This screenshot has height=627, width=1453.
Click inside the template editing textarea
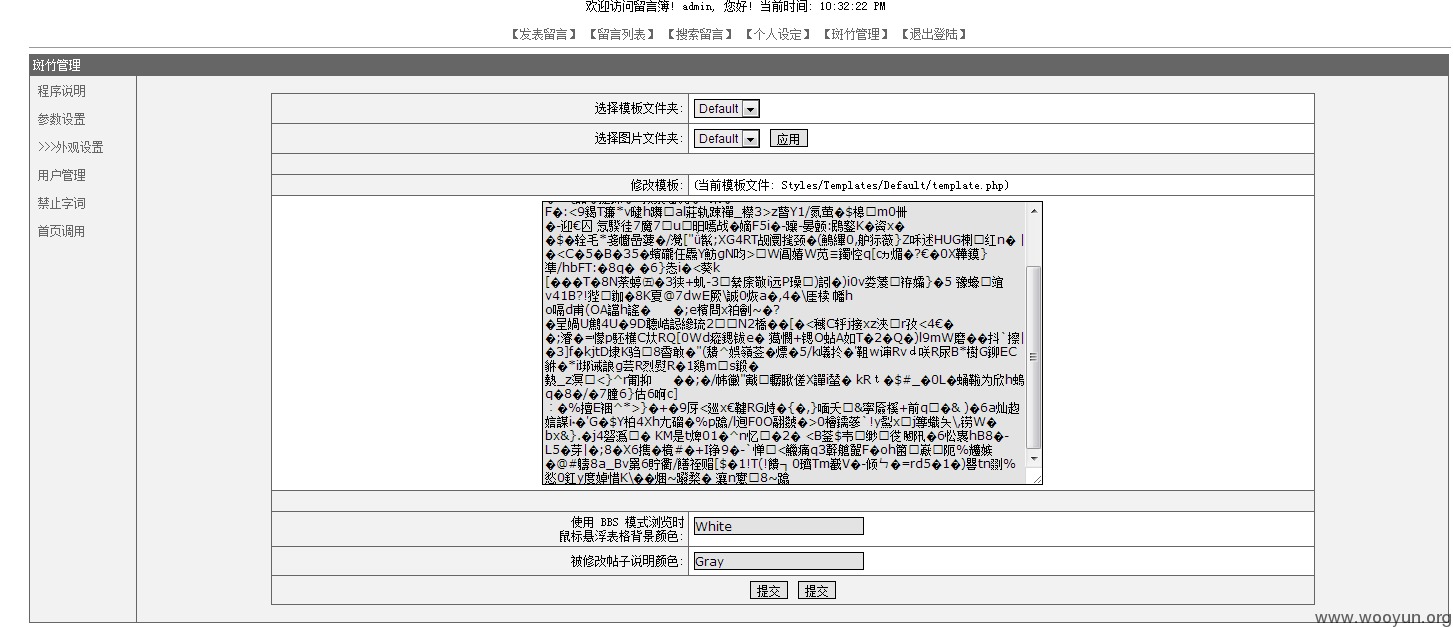(x=785, y=344)
